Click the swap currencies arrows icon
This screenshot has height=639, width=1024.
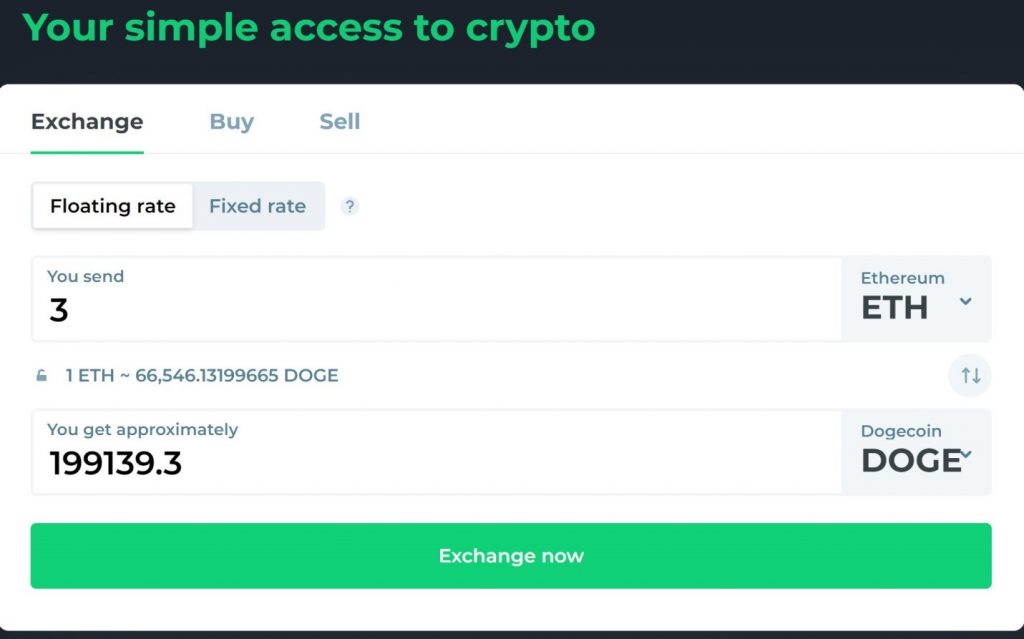tap(970, 376)
